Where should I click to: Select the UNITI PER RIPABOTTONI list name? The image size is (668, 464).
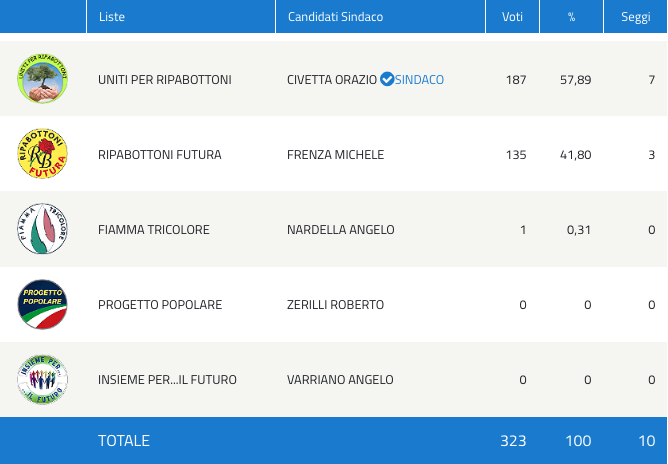tap(165, 80)
